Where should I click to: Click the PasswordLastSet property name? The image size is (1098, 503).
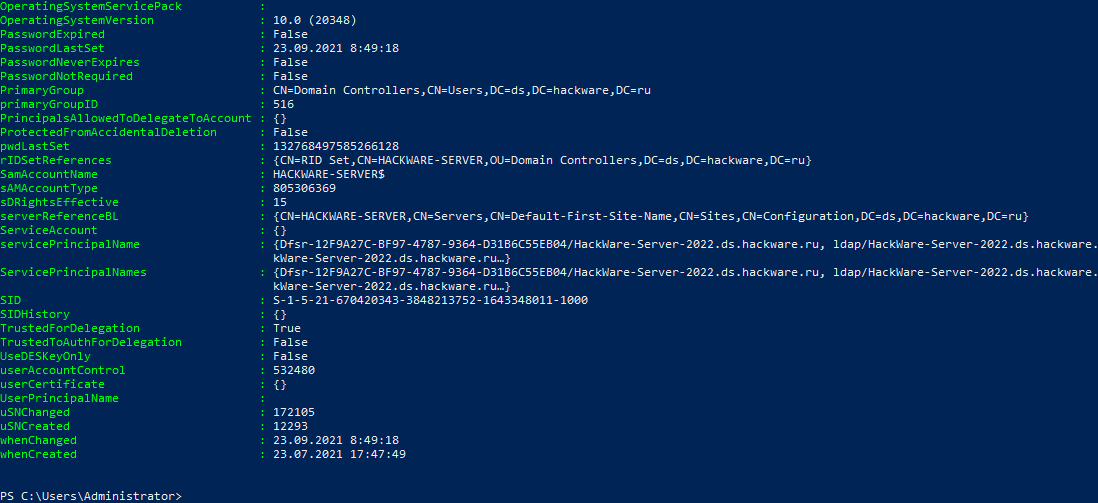[52, 48]
